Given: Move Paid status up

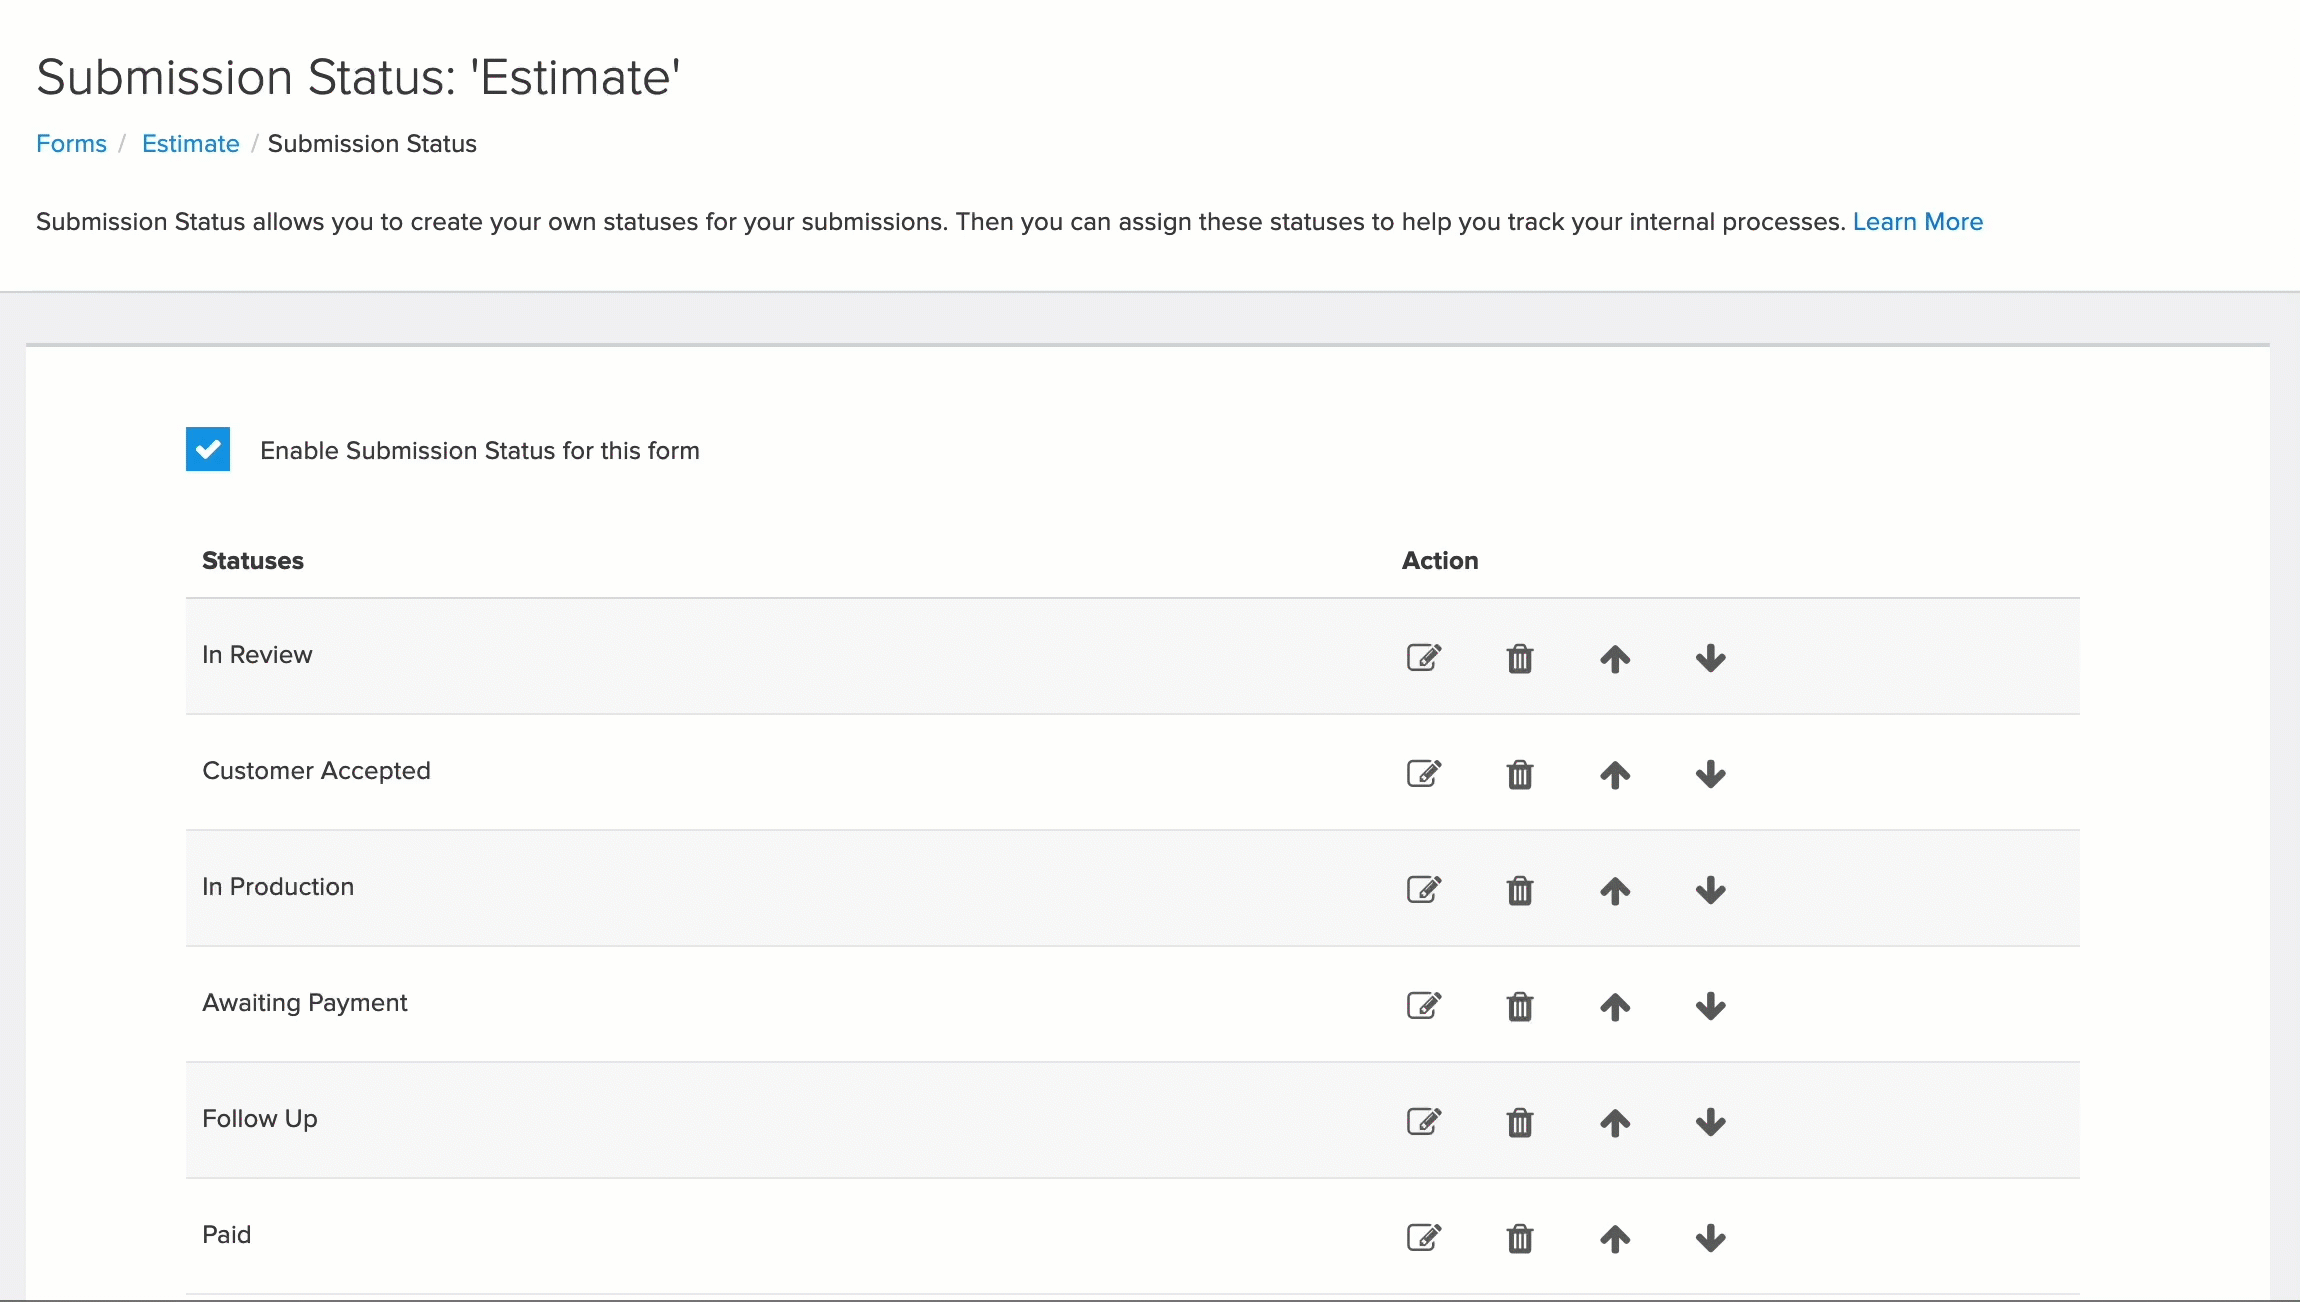Looking at the screenshot, I should 1615,1238.
